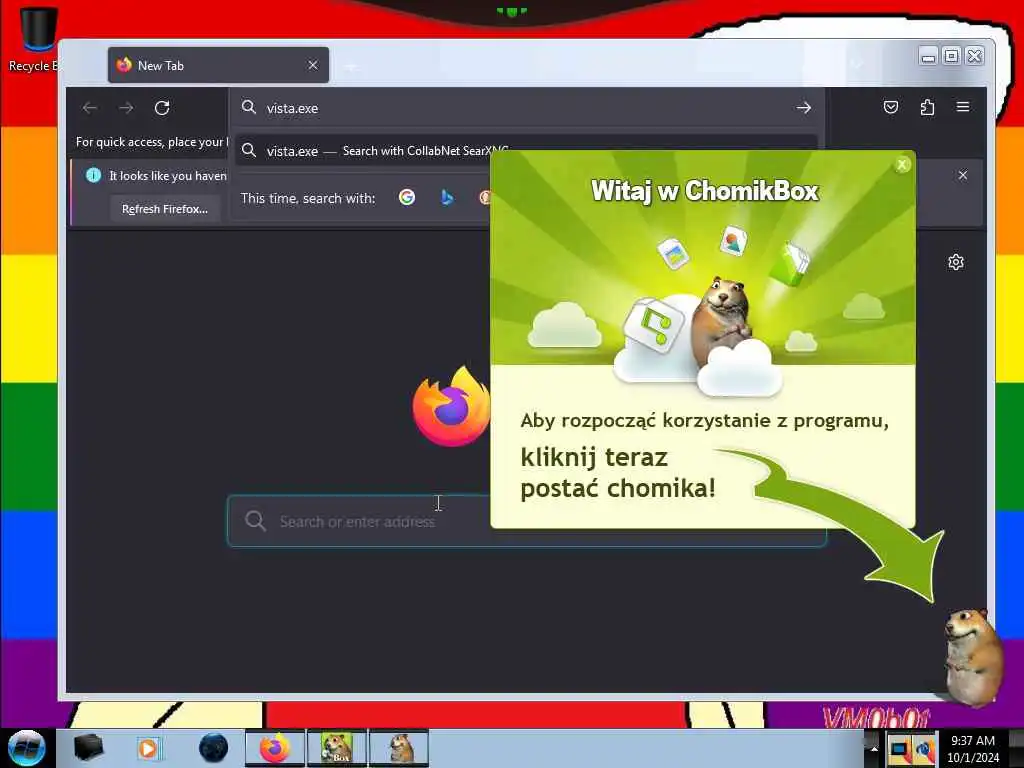
Task: Click the taskbar clock showing 9:37 AM
Action: (x=973, y=748)
